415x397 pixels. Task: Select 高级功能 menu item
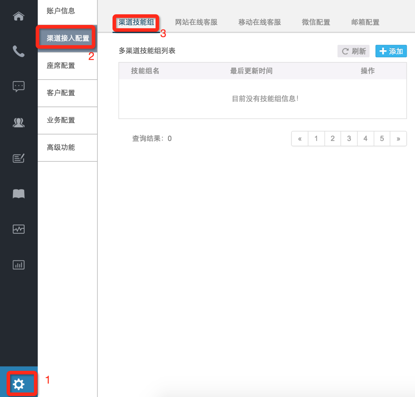(67, 148)
